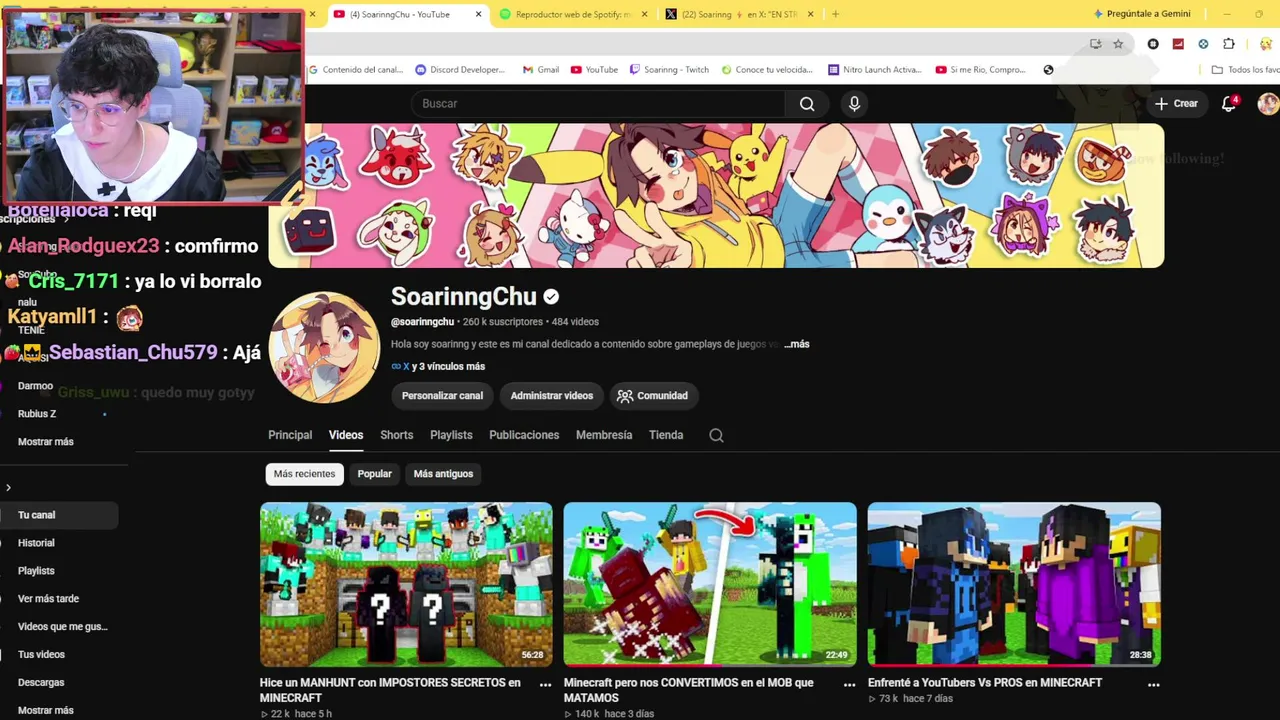Switch to the Tienda channel tab
The image size is (1280, 720).
666,435
